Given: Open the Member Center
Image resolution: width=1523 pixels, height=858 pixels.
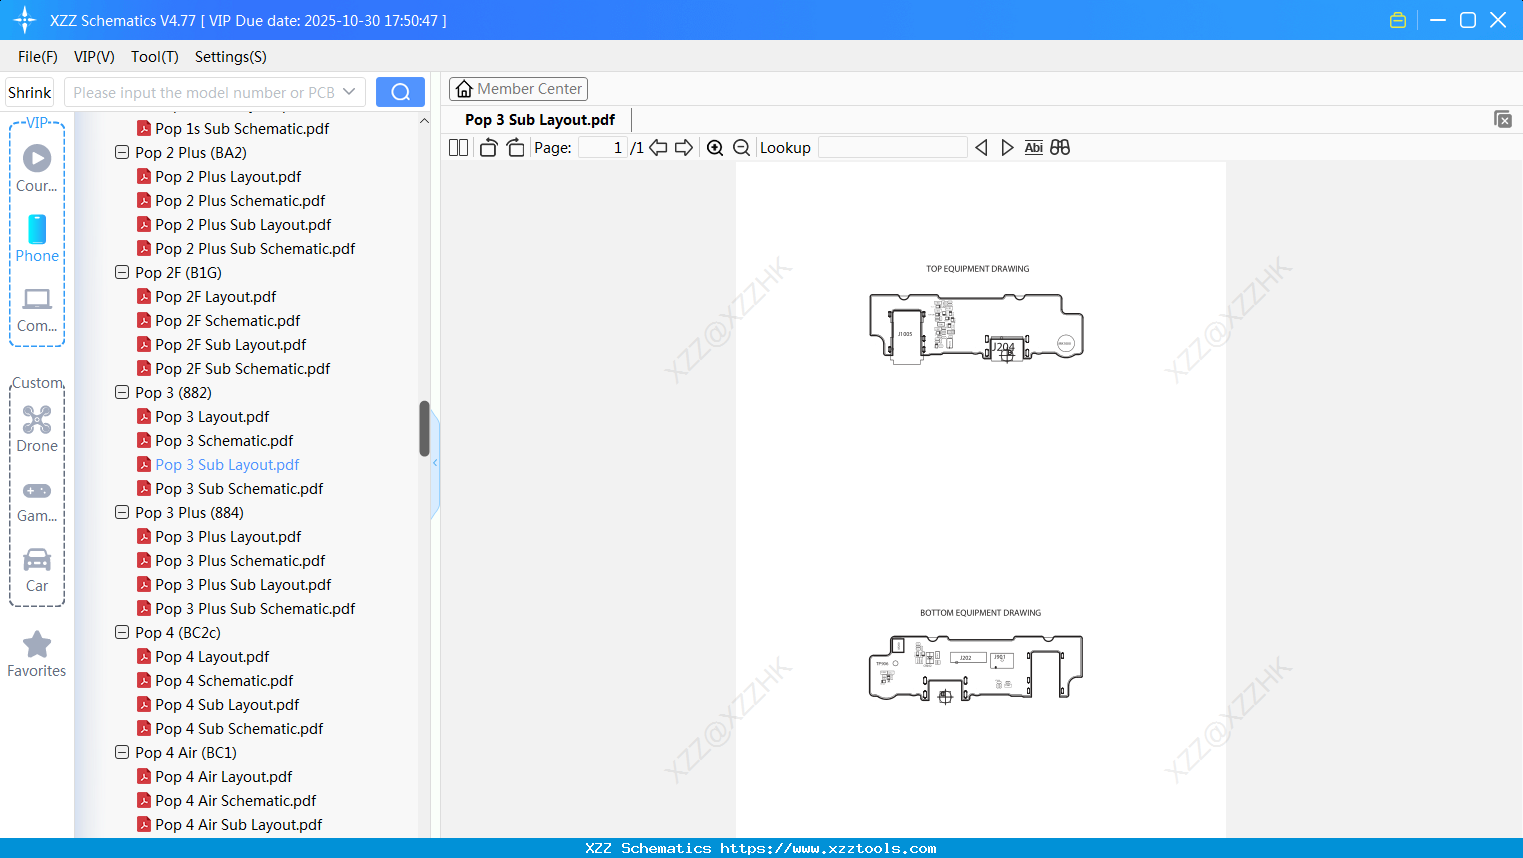Looking at the screenshot, I should tap(518, 88).
